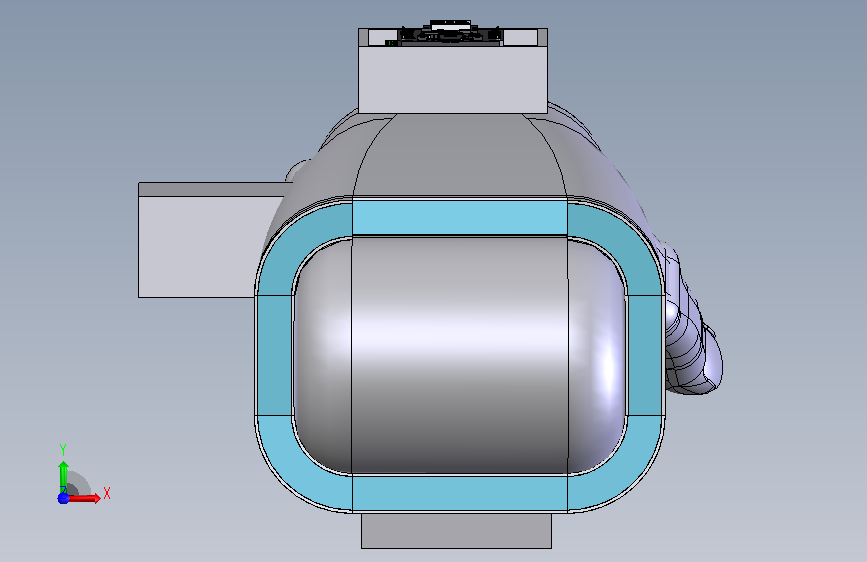The image size is (867, 562).
Task: Pick the bottom straight segment of the blue ring
Action: (x=459, y=492)
